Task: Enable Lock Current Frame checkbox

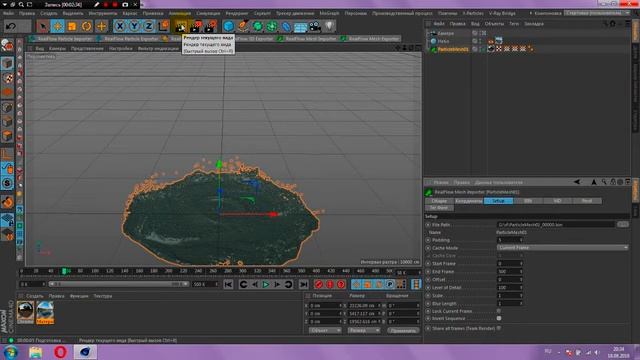Action: [x=498, y=311]
